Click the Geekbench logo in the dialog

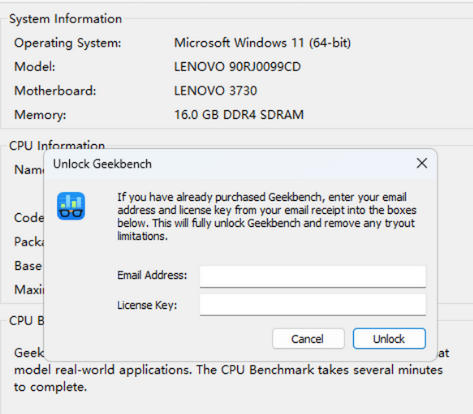tap(71, 206)
